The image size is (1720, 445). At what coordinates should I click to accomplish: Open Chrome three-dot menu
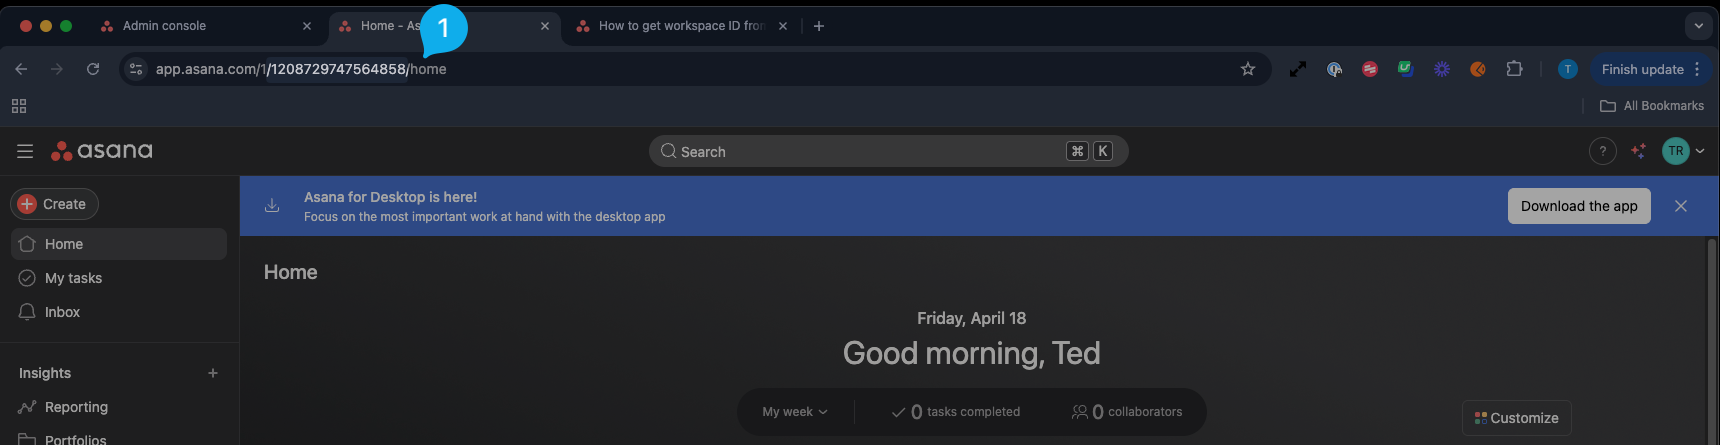[1697, 69]
